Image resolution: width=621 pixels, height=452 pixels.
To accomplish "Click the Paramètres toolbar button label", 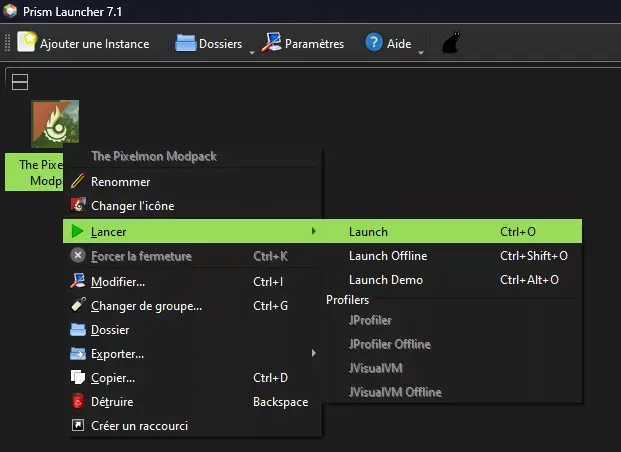I will [314, 44].
